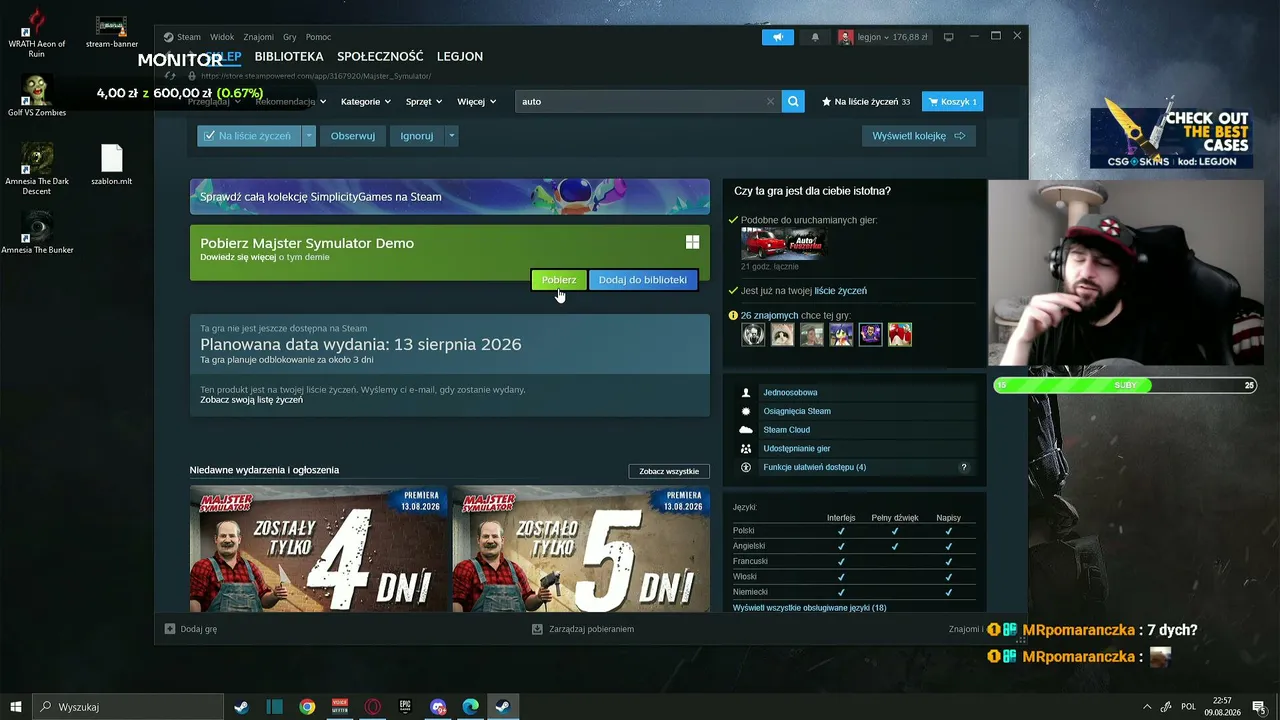The image size is (1280, 720).
Task: Open Amnesia The Dark Descent shortcut
Action: pyautogui.click(x=37, y=168)
